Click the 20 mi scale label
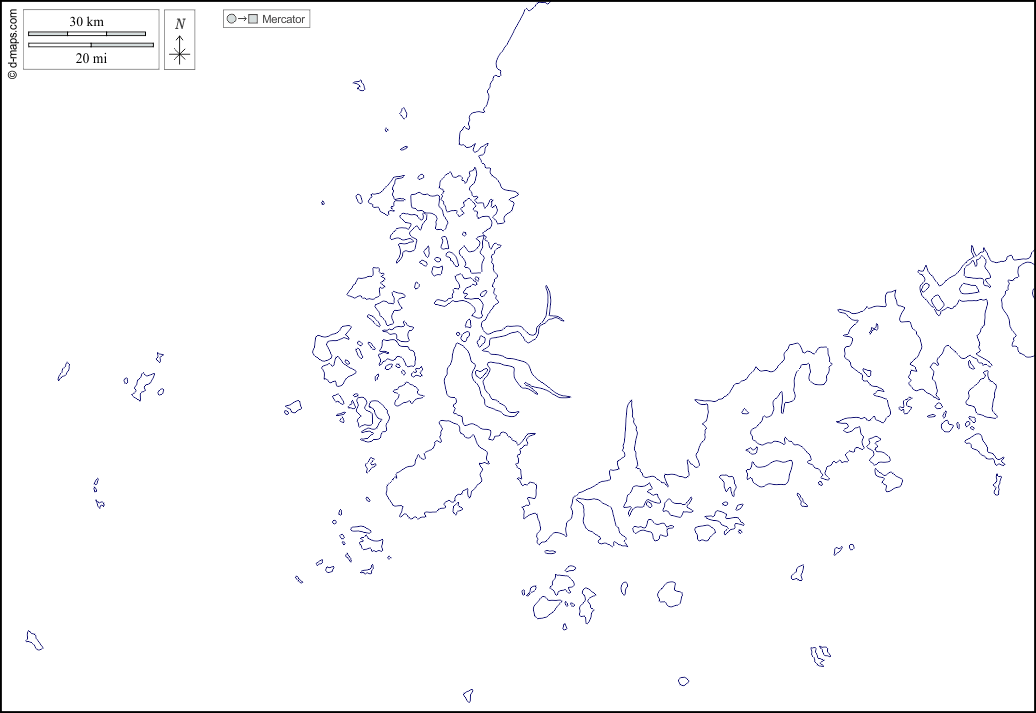This screenshot has width=1036, height=713. click(x=91, y=58)
